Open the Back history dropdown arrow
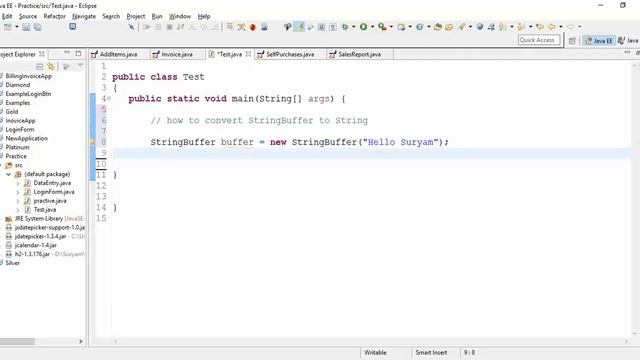Viewport: 640px width, 360px height. point(560,27)
